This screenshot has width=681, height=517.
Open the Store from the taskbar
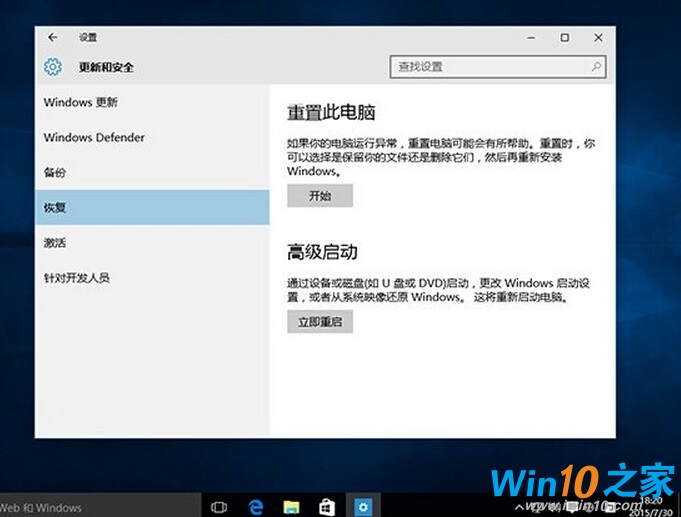pyautogui.click(x=327, y=507)
